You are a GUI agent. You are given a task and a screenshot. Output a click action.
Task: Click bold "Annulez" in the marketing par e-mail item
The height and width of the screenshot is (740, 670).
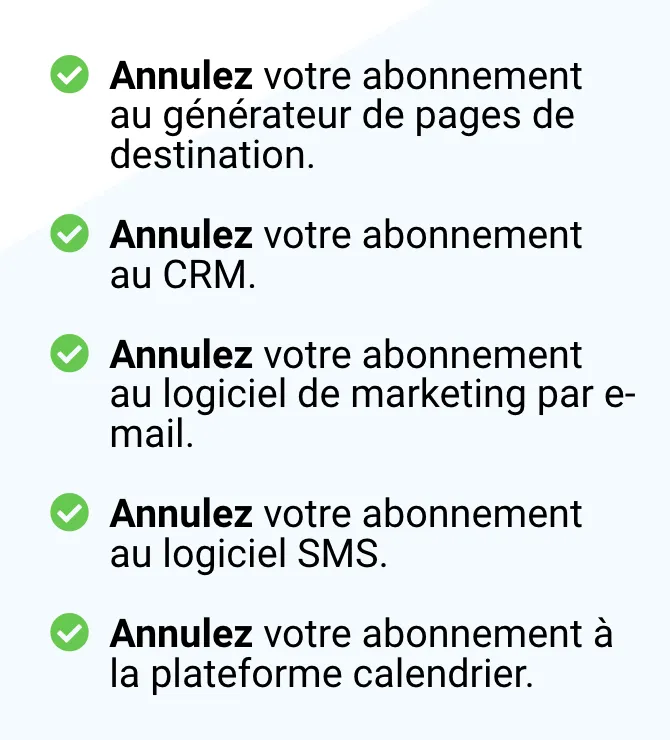[181, 354]
